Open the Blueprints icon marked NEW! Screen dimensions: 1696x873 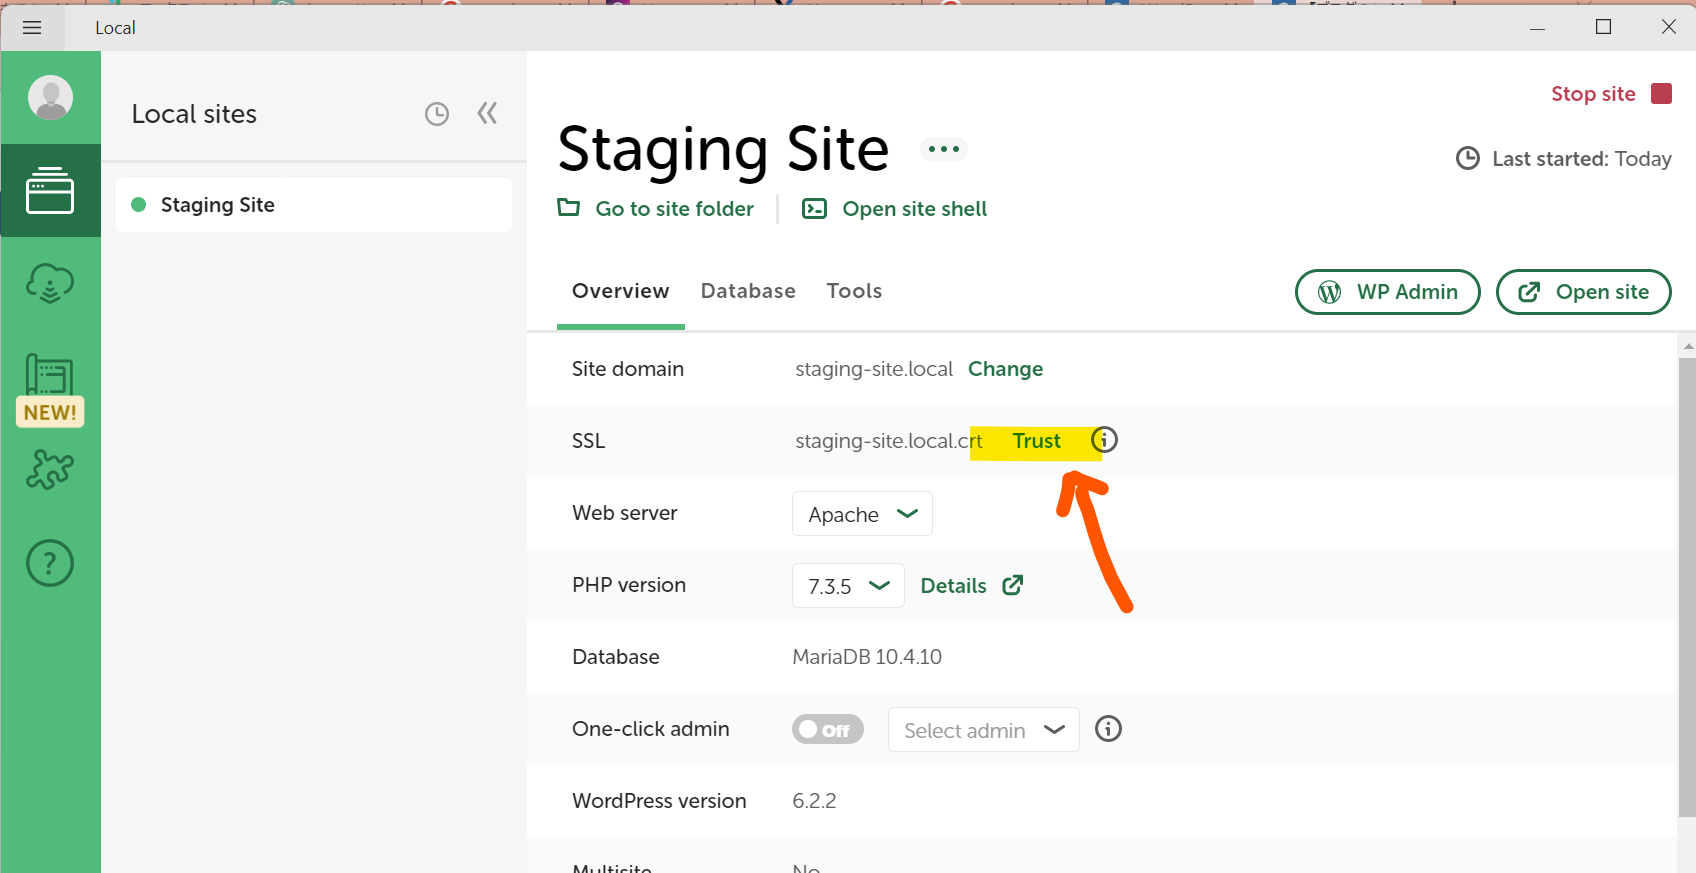[x=50, y=390]
